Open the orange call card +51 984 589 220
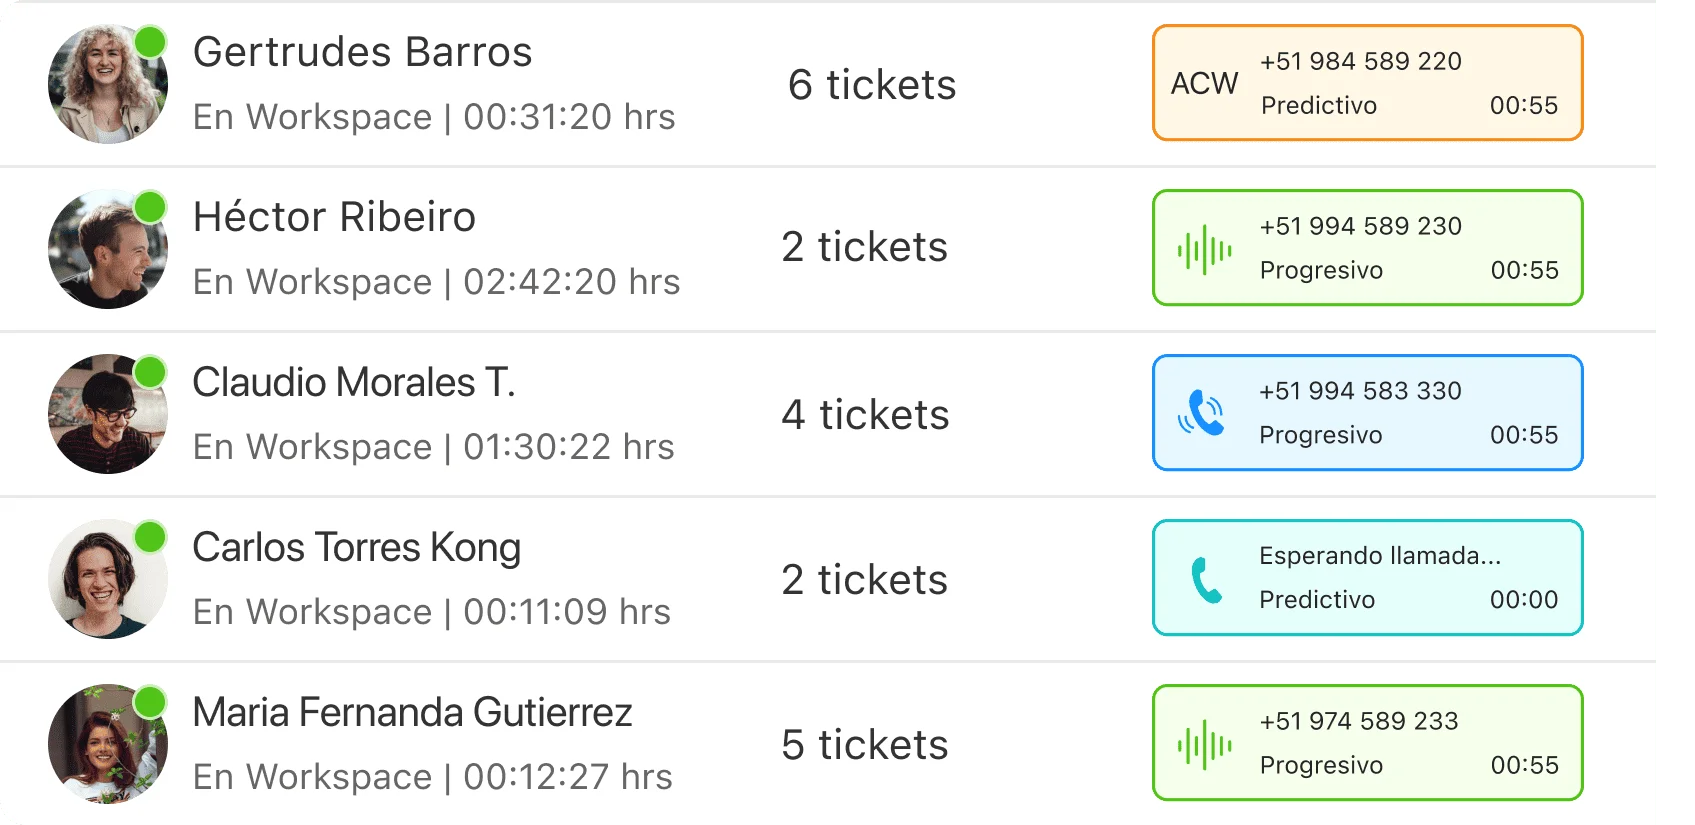This screenshot has width=1695, height=825. click(1367, 83)
